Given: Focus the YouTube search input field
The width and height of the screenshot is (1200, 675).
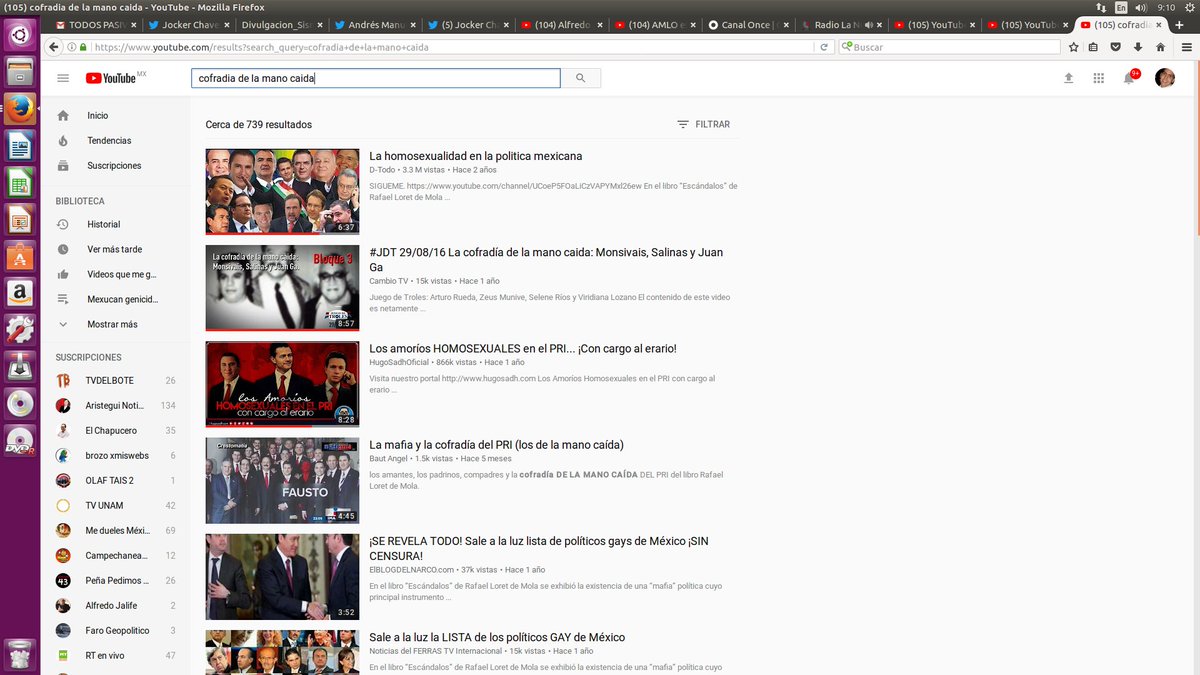Looking at the screenshot, I should tap(376, 78).
